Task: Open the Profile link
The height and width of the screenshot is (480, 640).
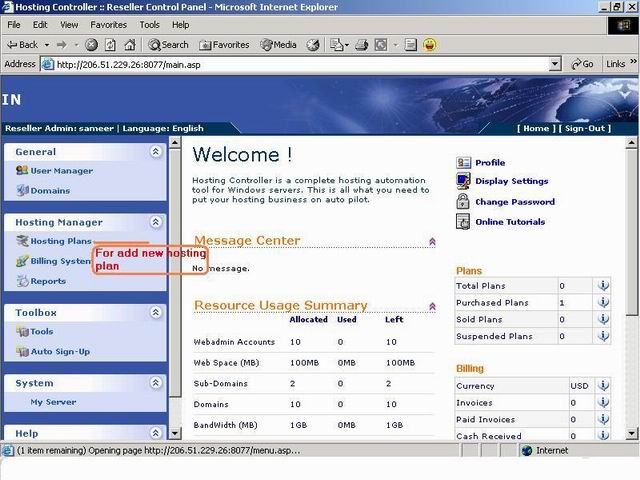Action: pyautogui.click(x=490, y=162)
